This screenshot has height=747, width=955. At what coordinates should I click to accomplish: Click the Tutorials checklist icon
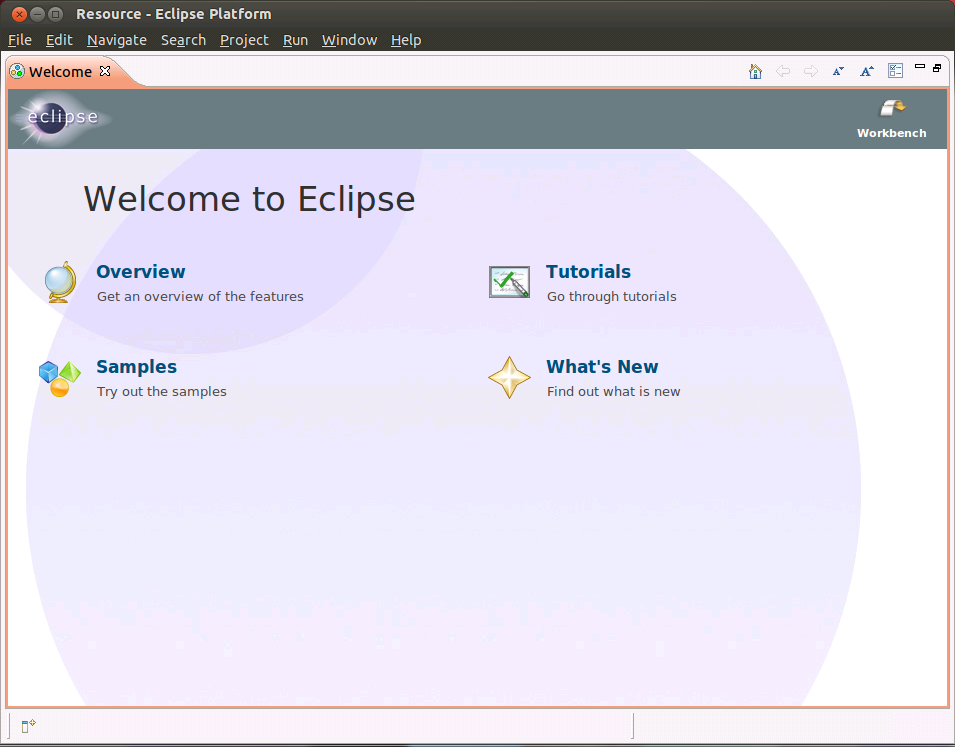[x=509, y=282]
